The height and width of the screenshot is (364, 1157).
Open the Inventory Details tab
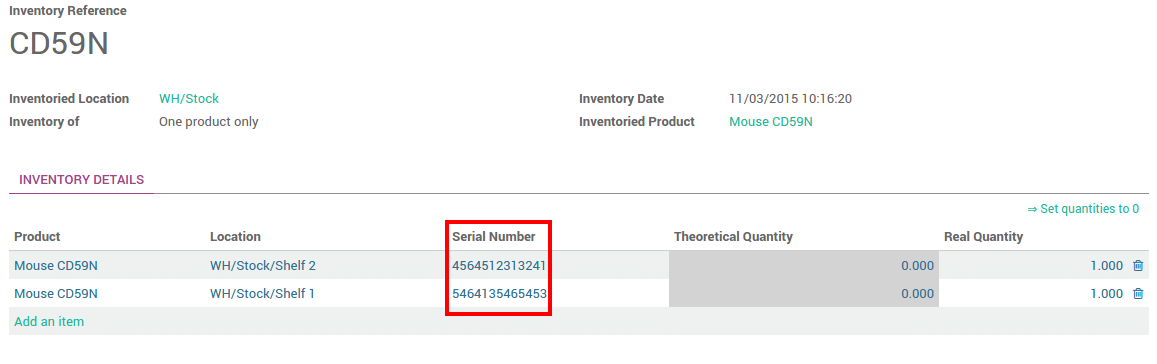81,179
